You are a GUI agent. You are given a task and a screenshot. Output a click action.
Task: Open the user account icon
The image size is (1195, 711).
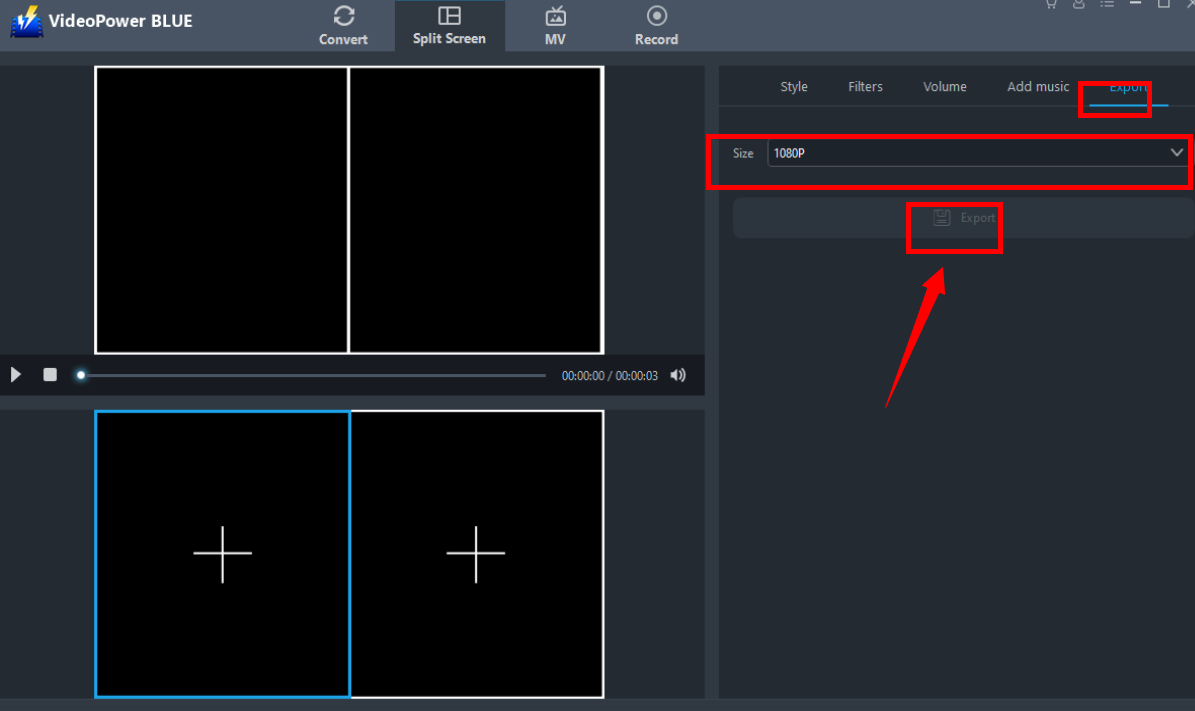click(1079, 5)
